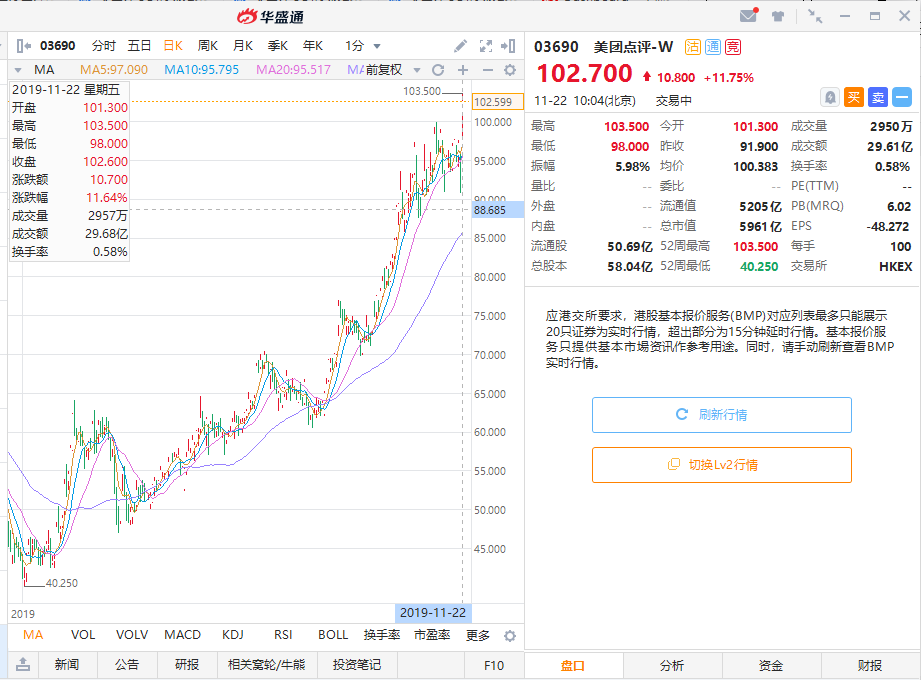This screenshot has width=921, height=680.
Task: Select the MA indicator at bottom
Action: pos(33,635)
